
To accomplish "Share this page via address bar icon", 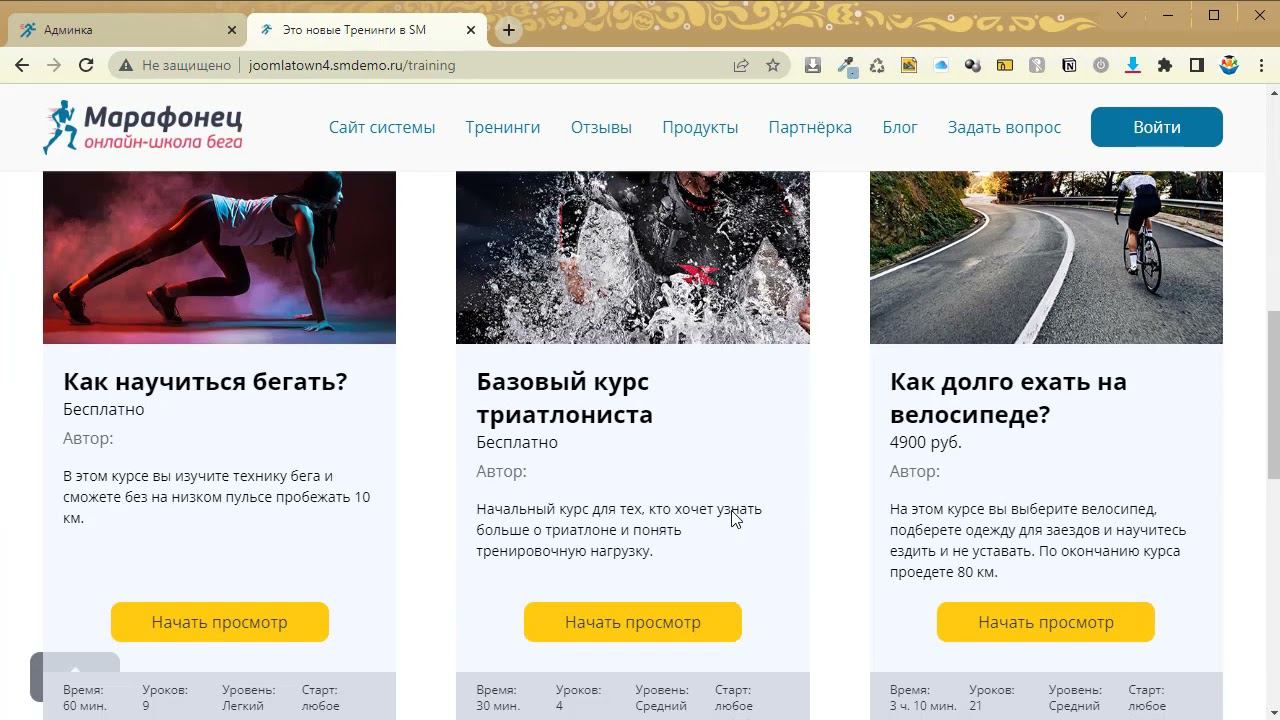I will (x=741, y=65).
